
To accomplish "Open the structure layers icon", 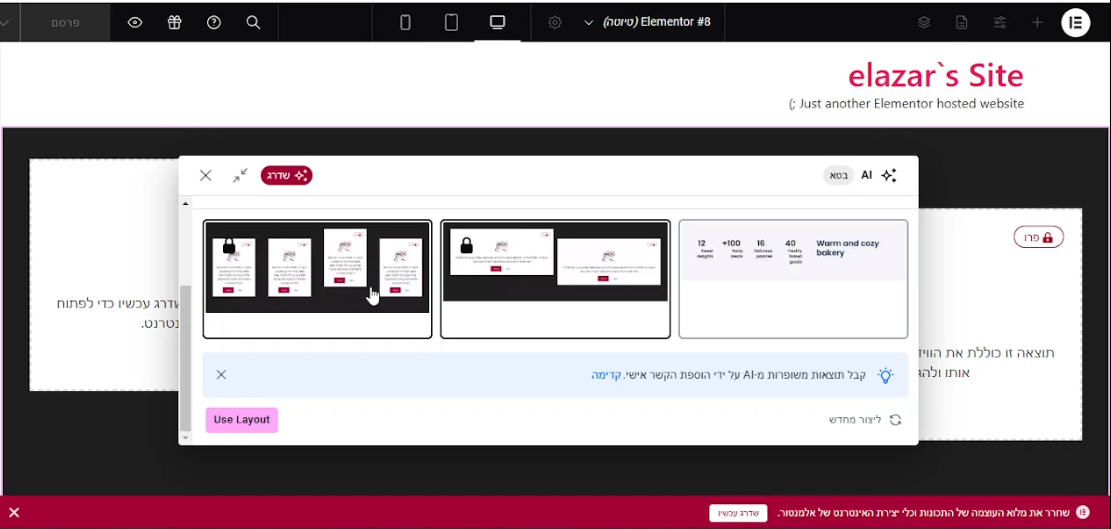I will pos(924,23).
